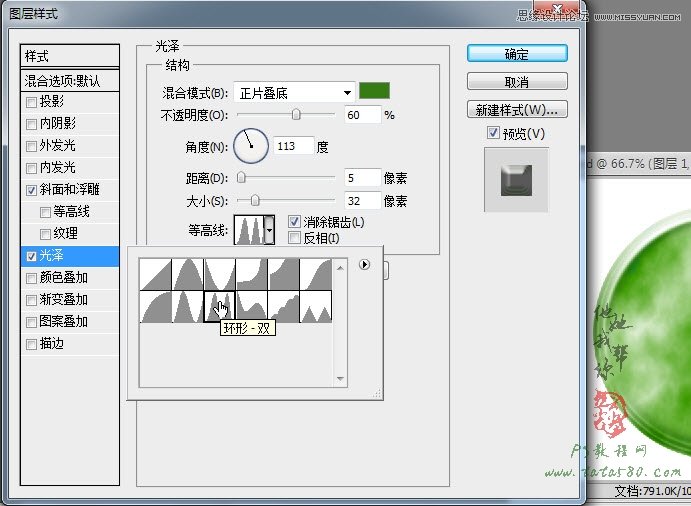Viewport: 691px width, 506px height.
Task: Enable the 外发光 outer glow checkbox
Action: coord(31,146)
